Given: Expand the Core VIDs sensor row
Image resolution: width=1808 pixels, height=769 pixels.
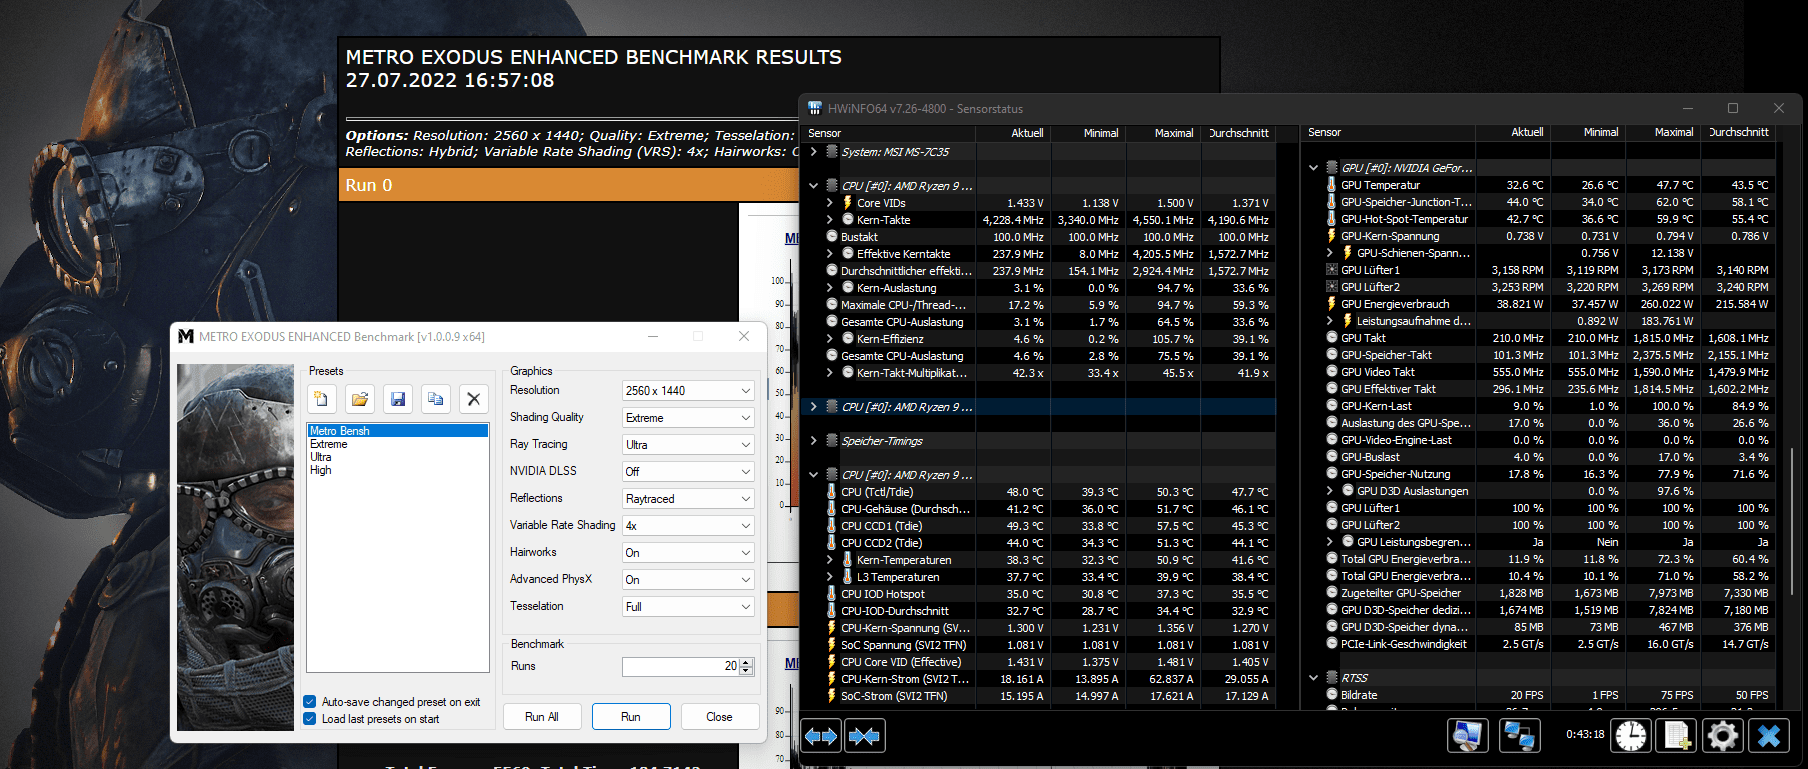Looking at the screenshot, I should point(830,203).
